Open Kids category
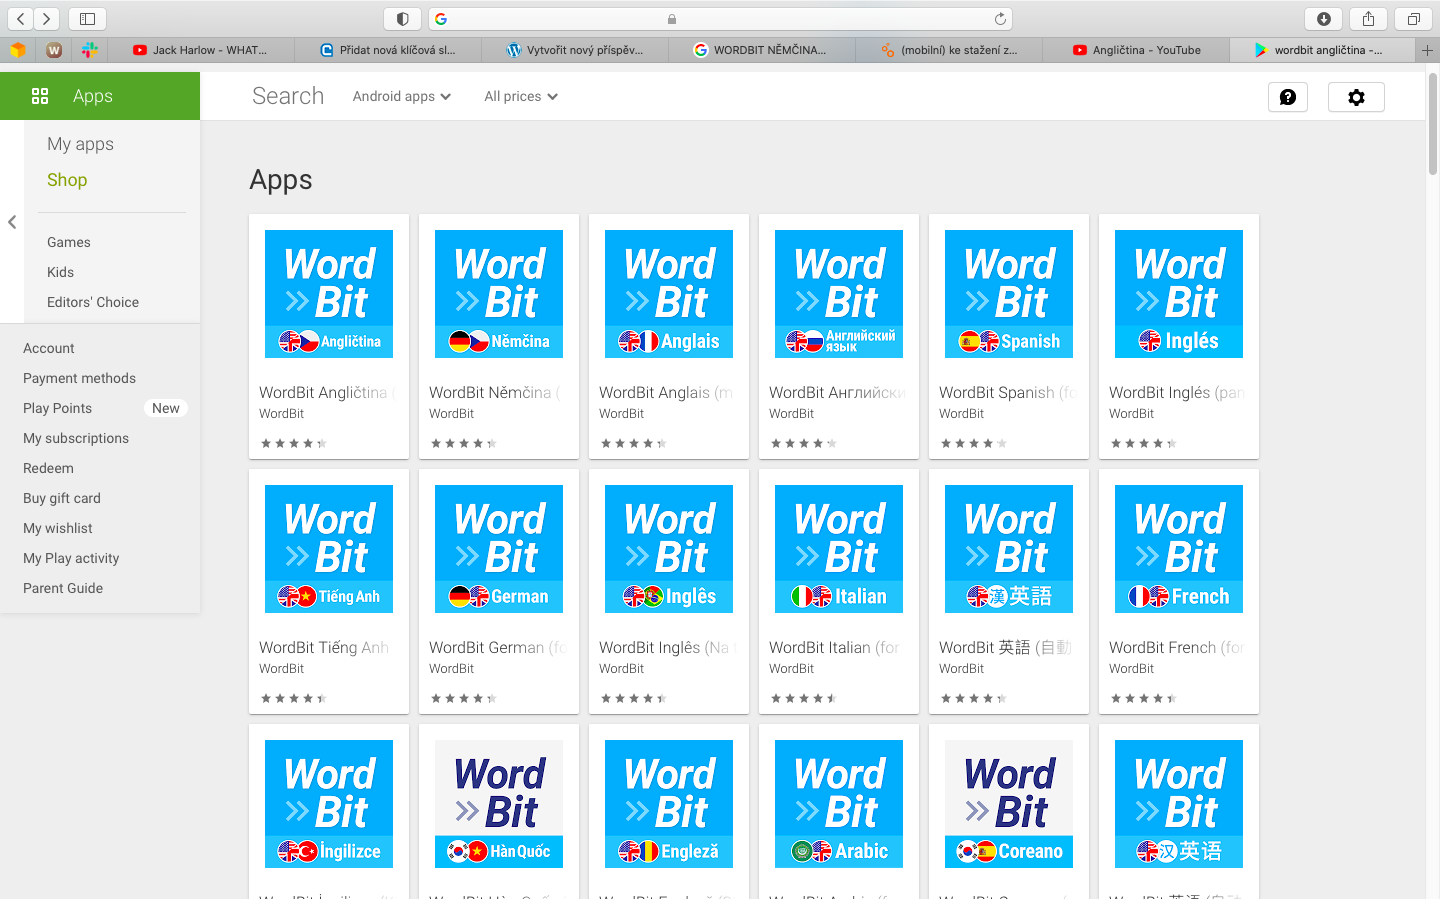The height and width of the screenshot is (899, 1440). (x=60, y=272)
